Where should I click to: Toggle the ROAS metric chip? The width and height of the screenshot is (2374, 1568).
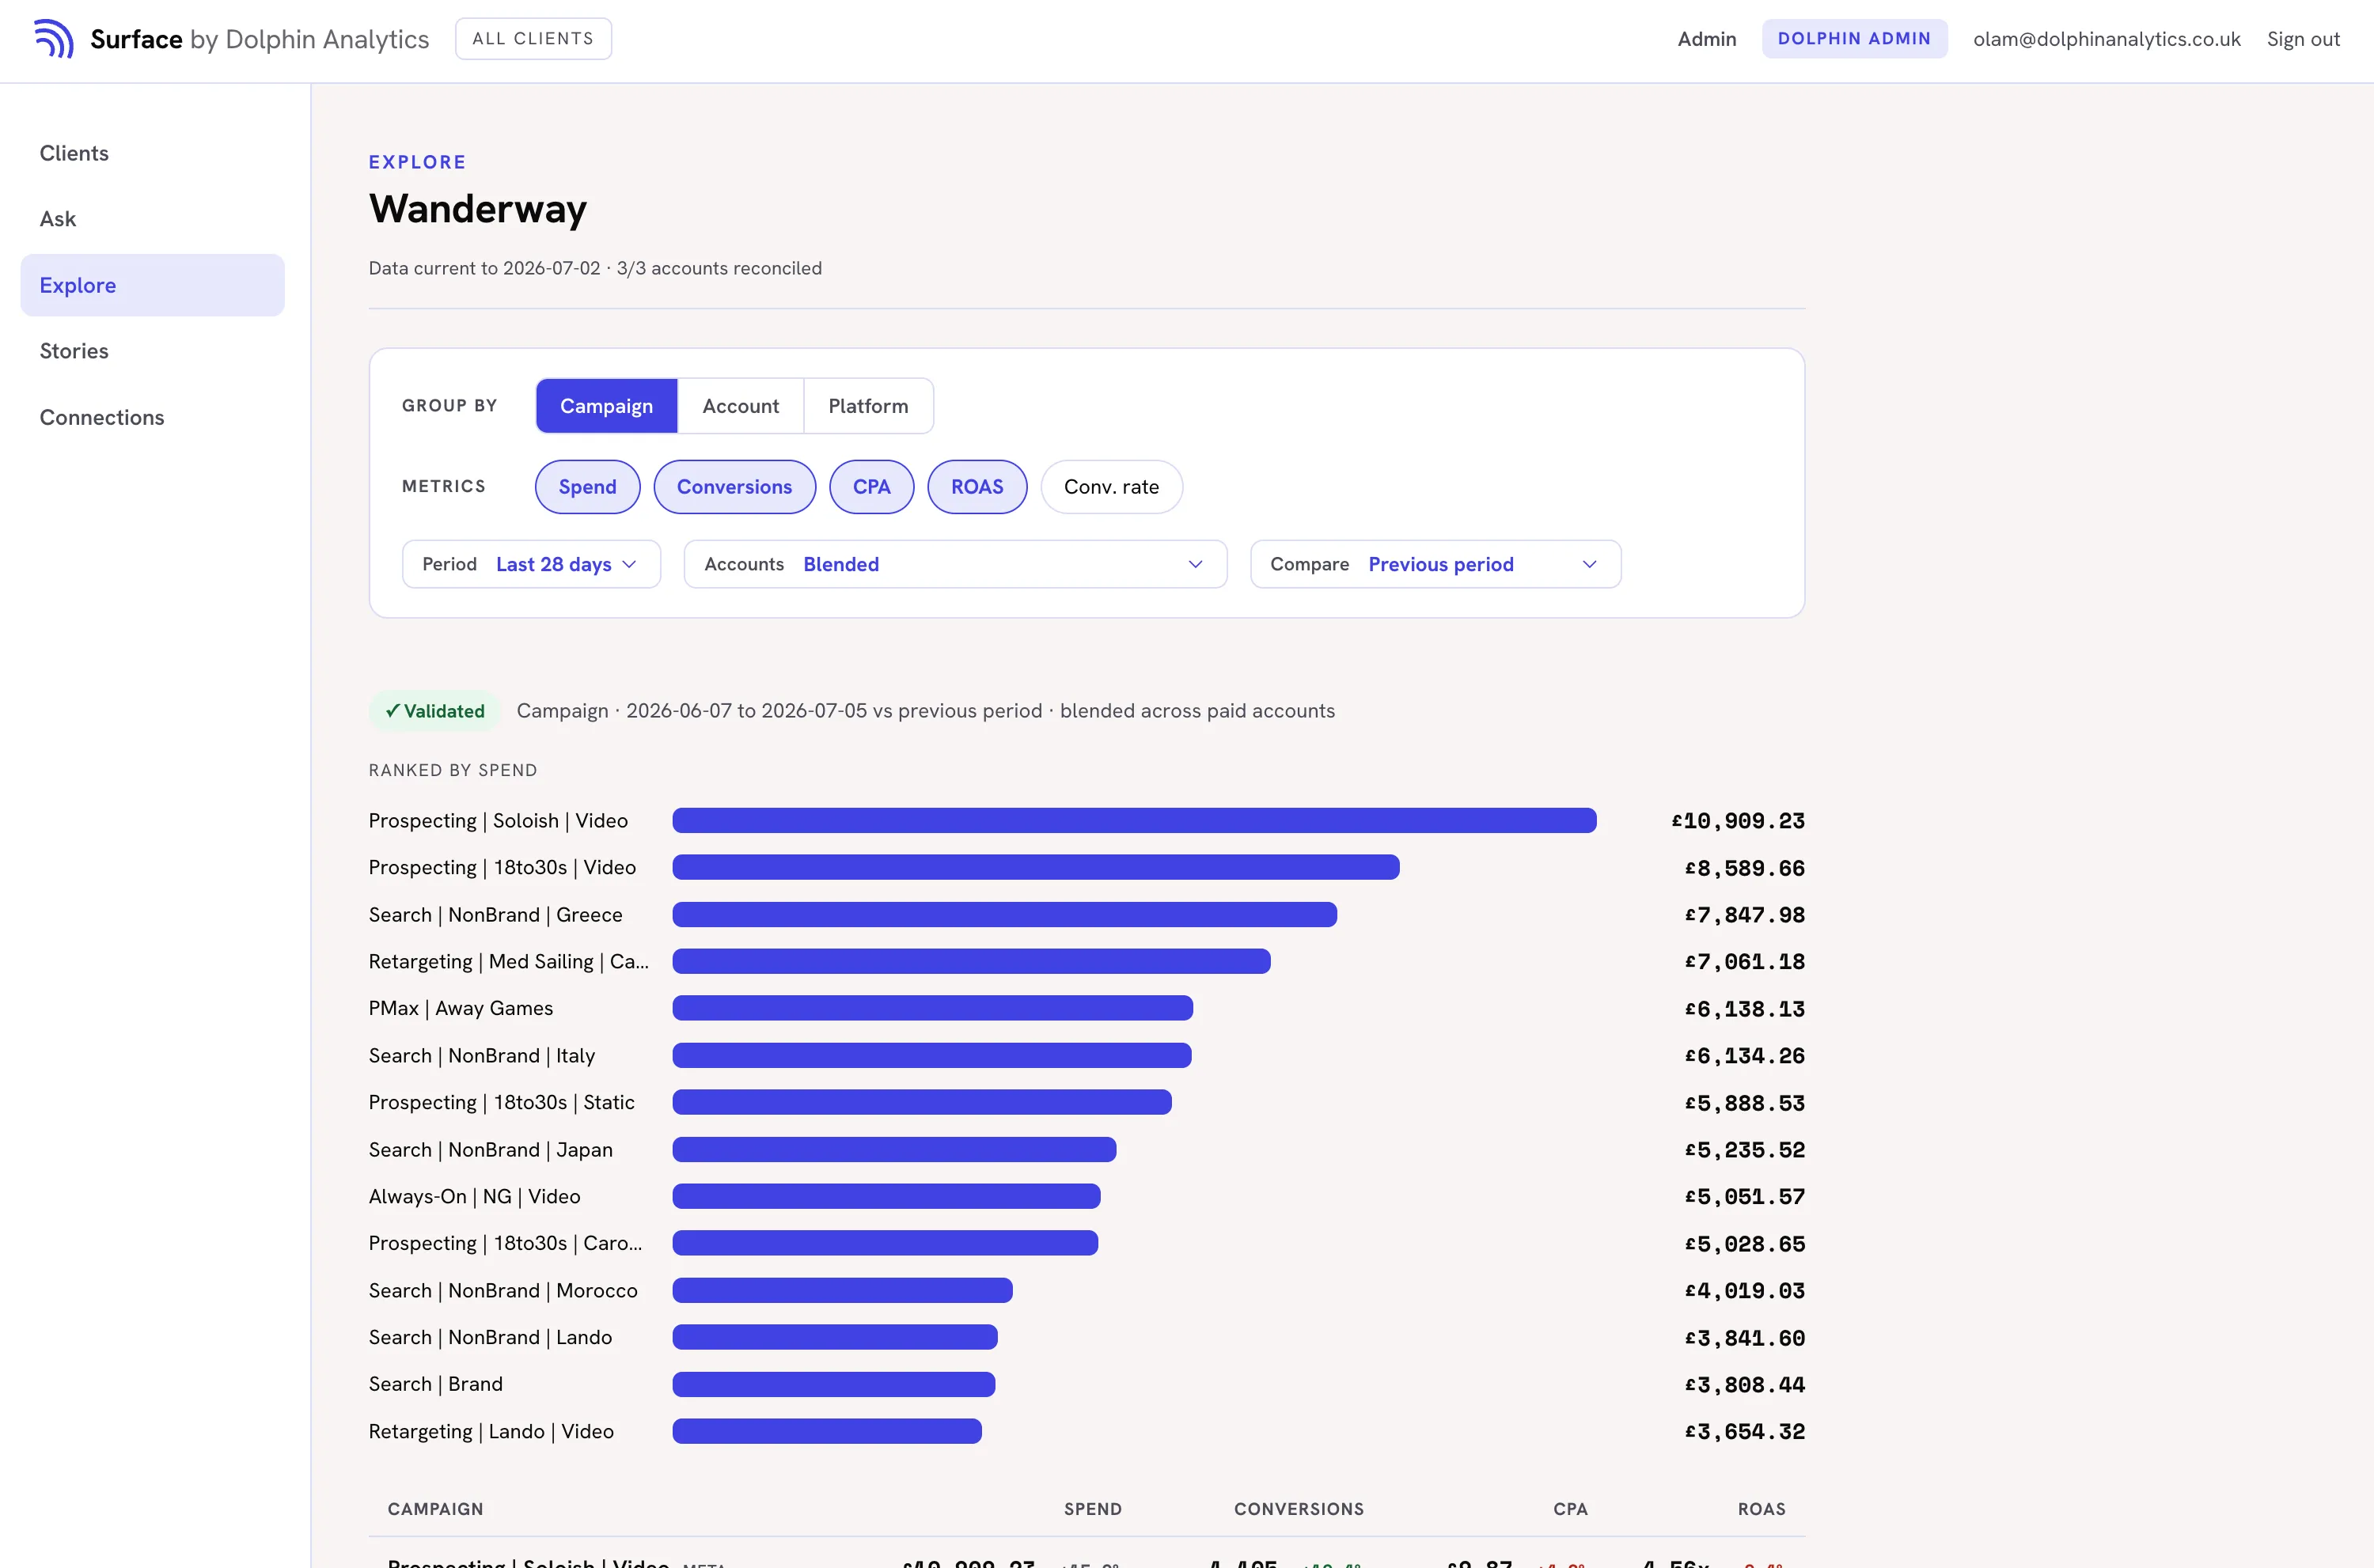click(x=977, y=487)
